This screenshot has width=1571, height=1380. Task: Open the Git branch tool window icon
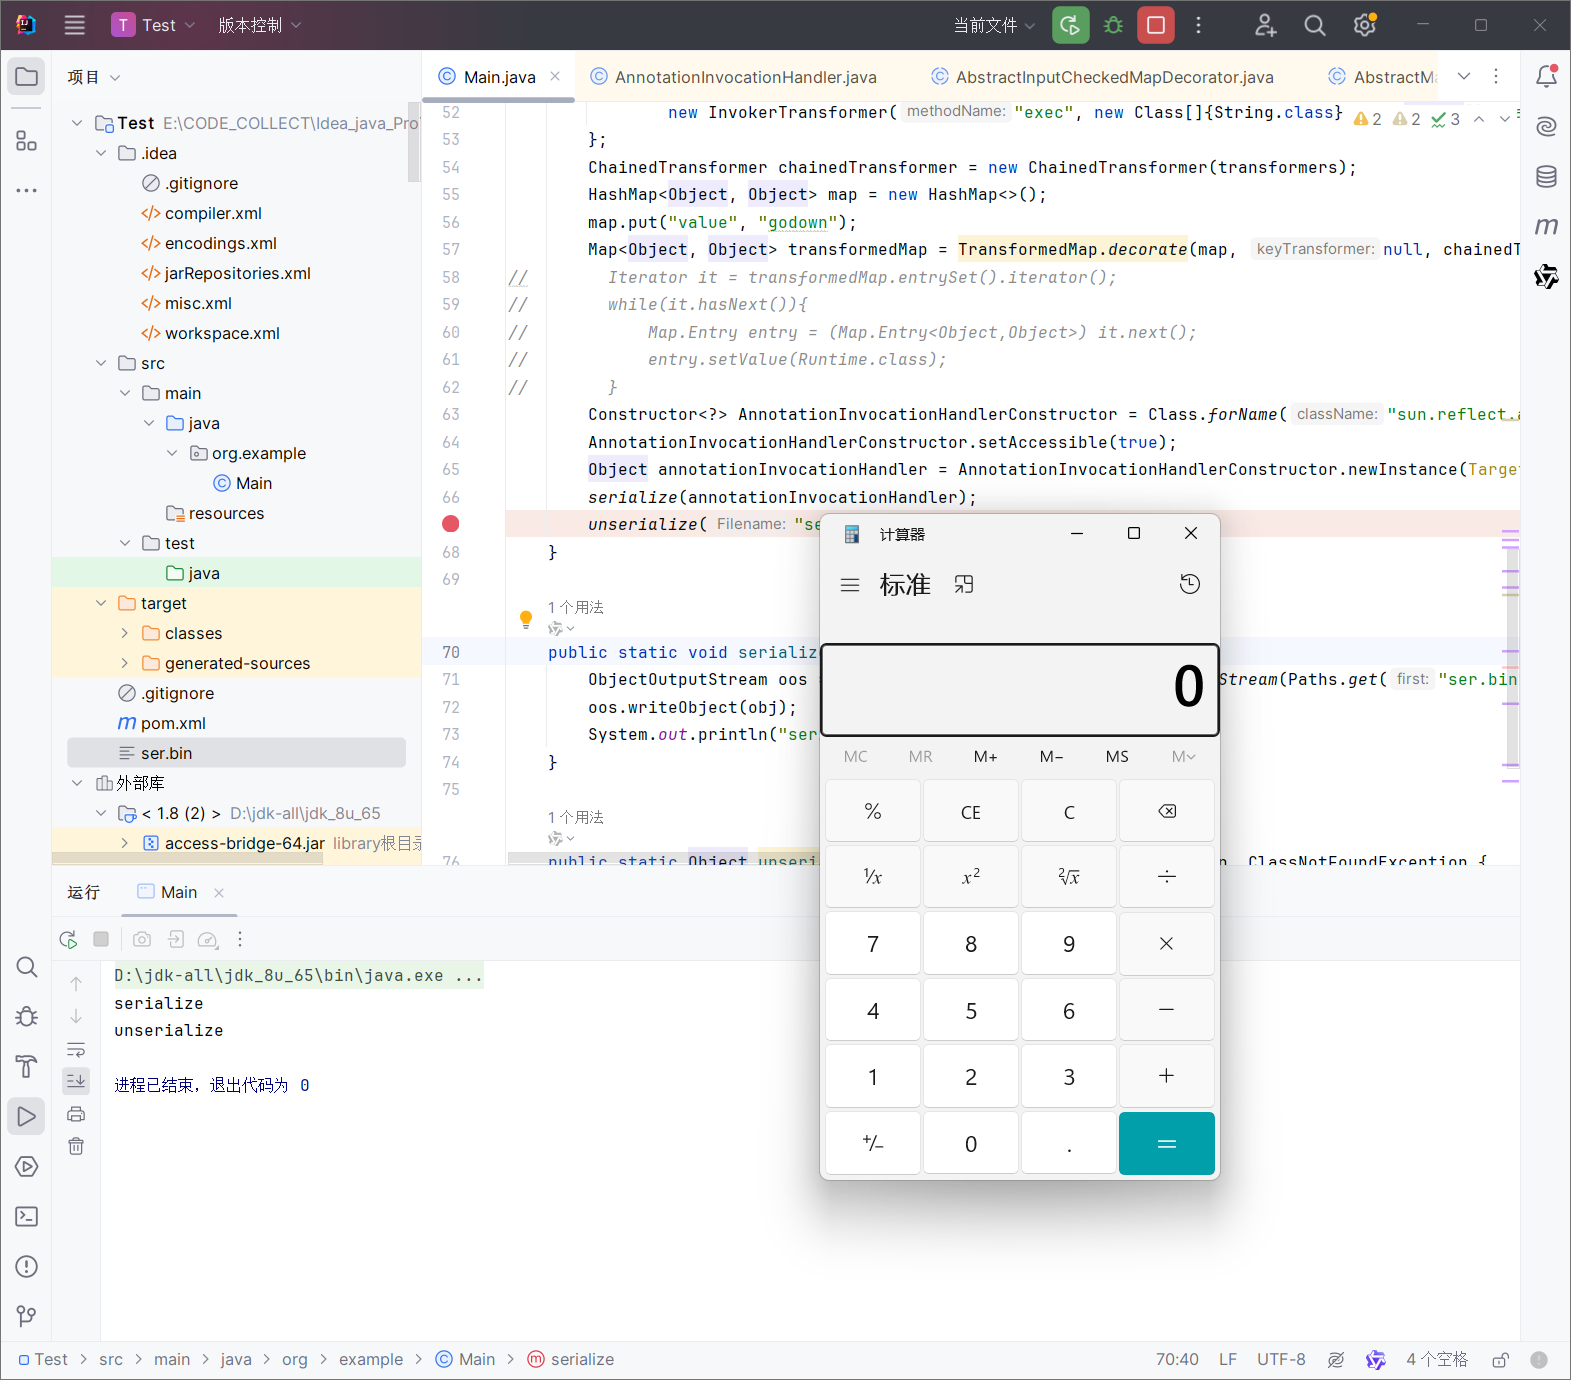click(27, 1316)
